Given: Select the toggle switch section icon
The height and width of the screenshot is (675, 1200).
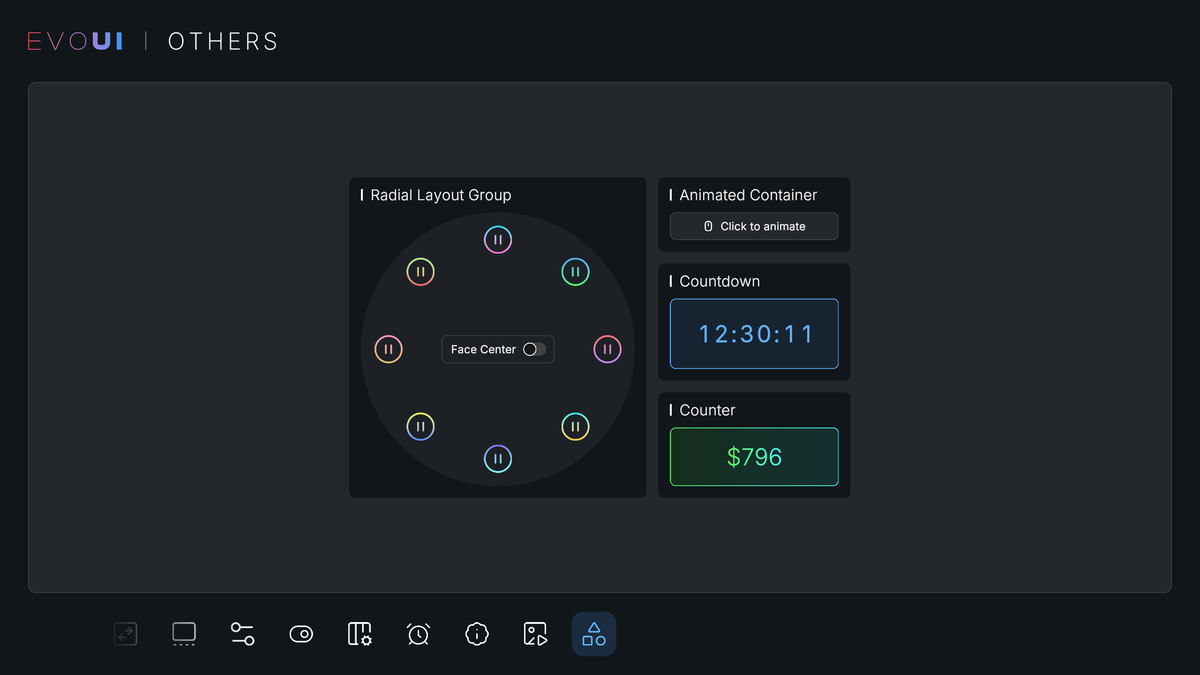Looking at the screenshot, I should click(301, 634).
